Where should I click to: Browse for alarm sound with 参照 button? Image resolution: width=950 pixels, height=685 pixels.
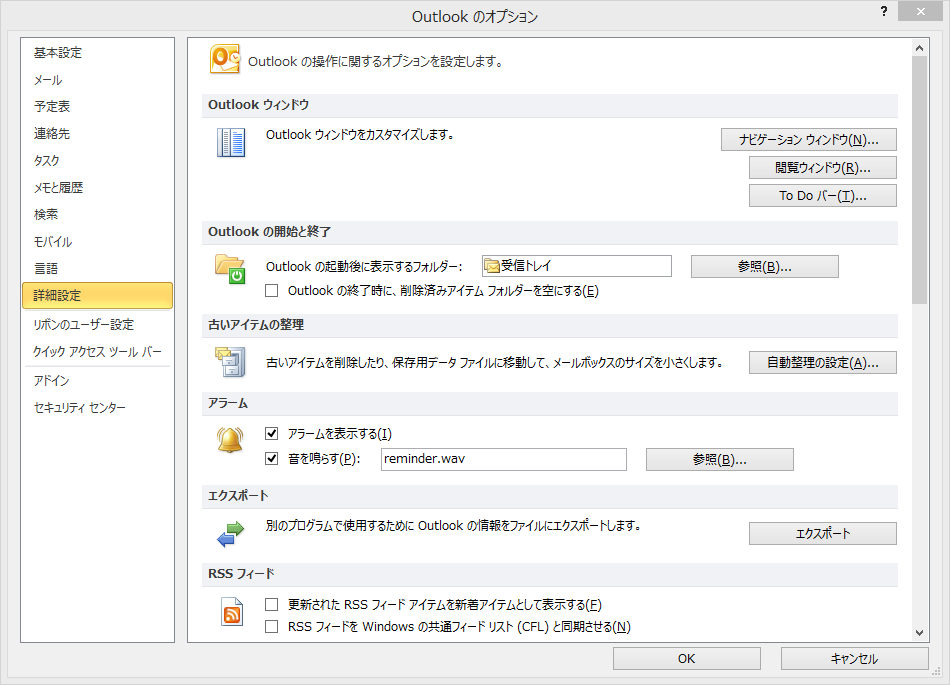tap(719, 460)
